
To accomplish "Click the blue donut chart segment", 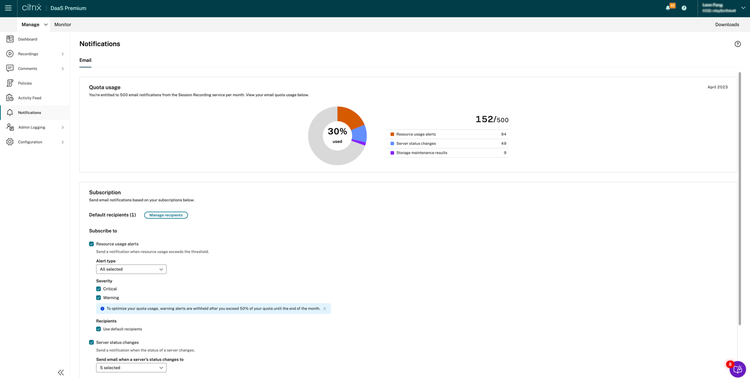I will click(x=360, y=134).
